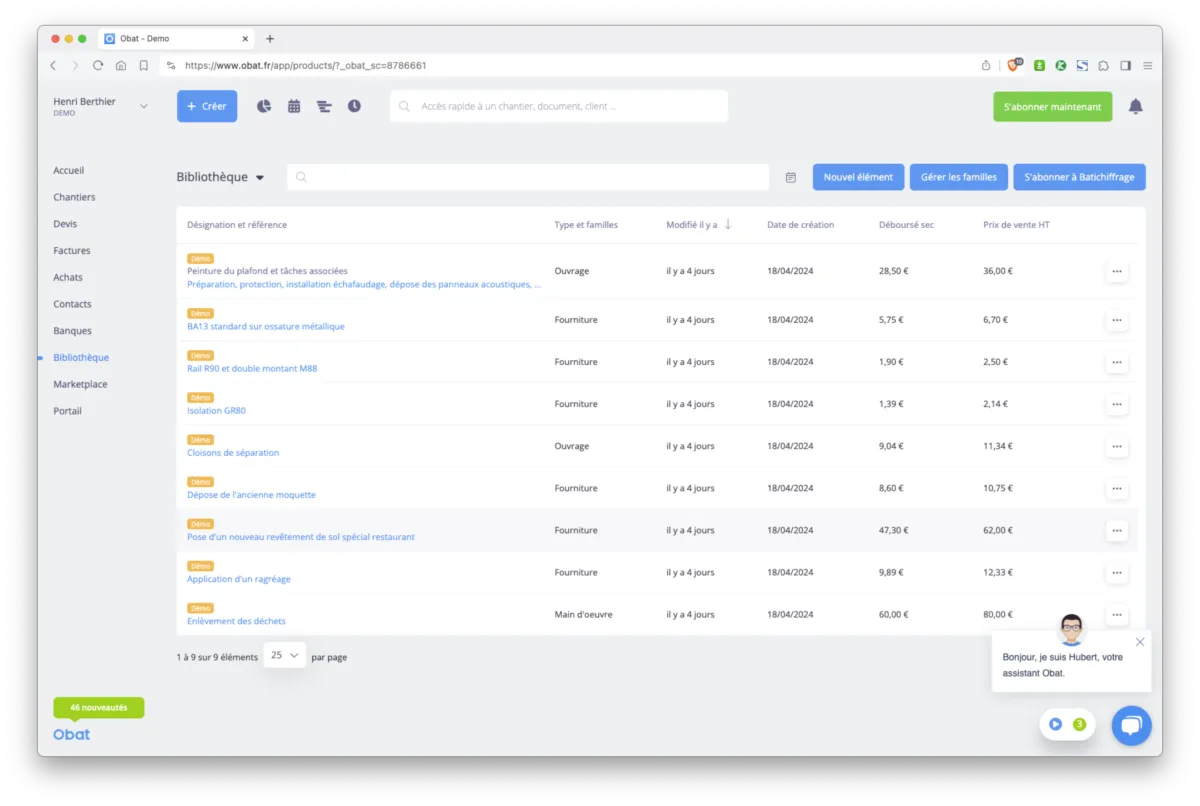
Task: Open Marketplace in sidebar
Action: click(80, 384)
